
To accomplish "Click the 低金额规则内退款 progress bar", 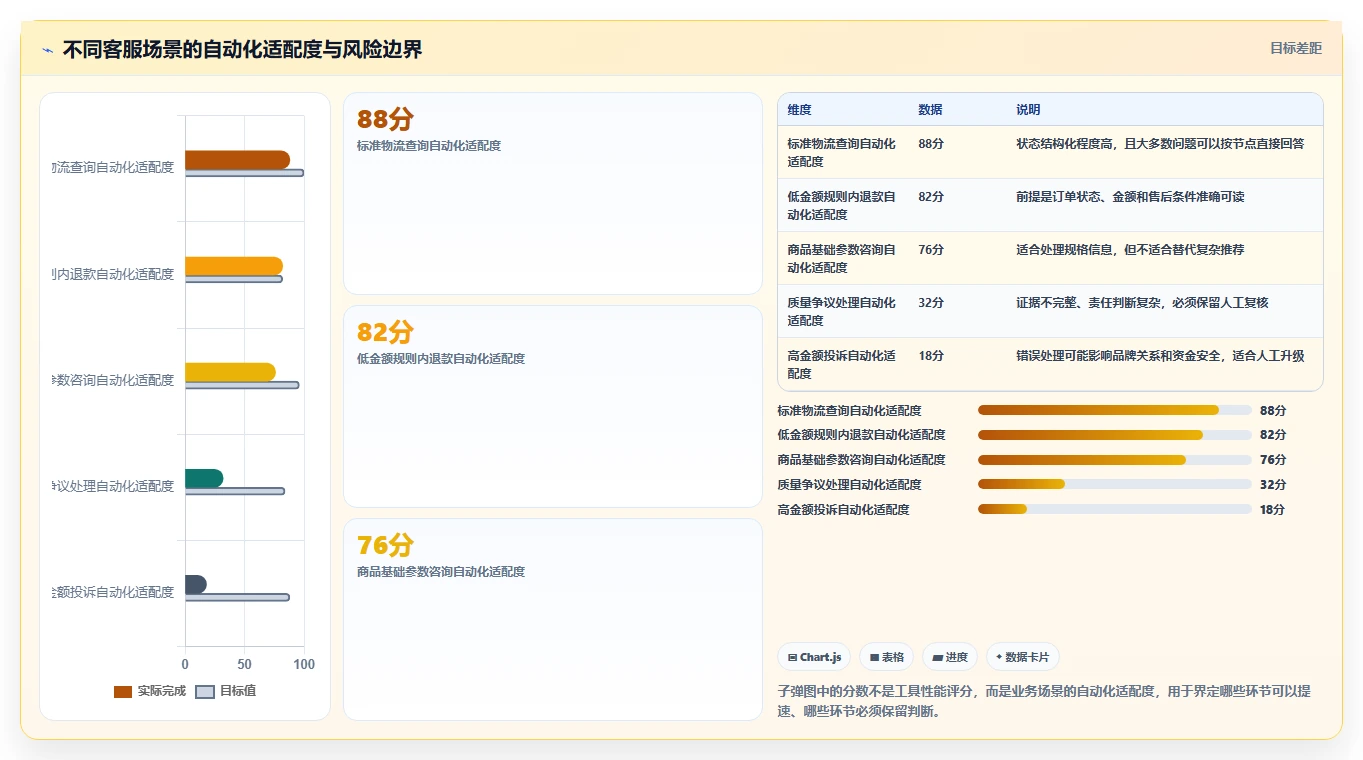I will tap(1115, 435).
